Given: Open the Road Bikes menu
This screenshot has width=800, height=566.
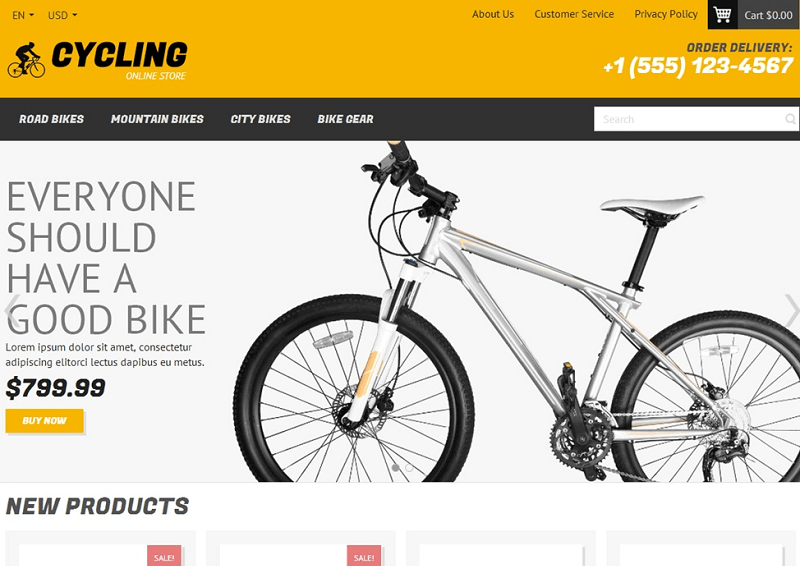Looking at the screenshot, I should click(x=52, y=119).
